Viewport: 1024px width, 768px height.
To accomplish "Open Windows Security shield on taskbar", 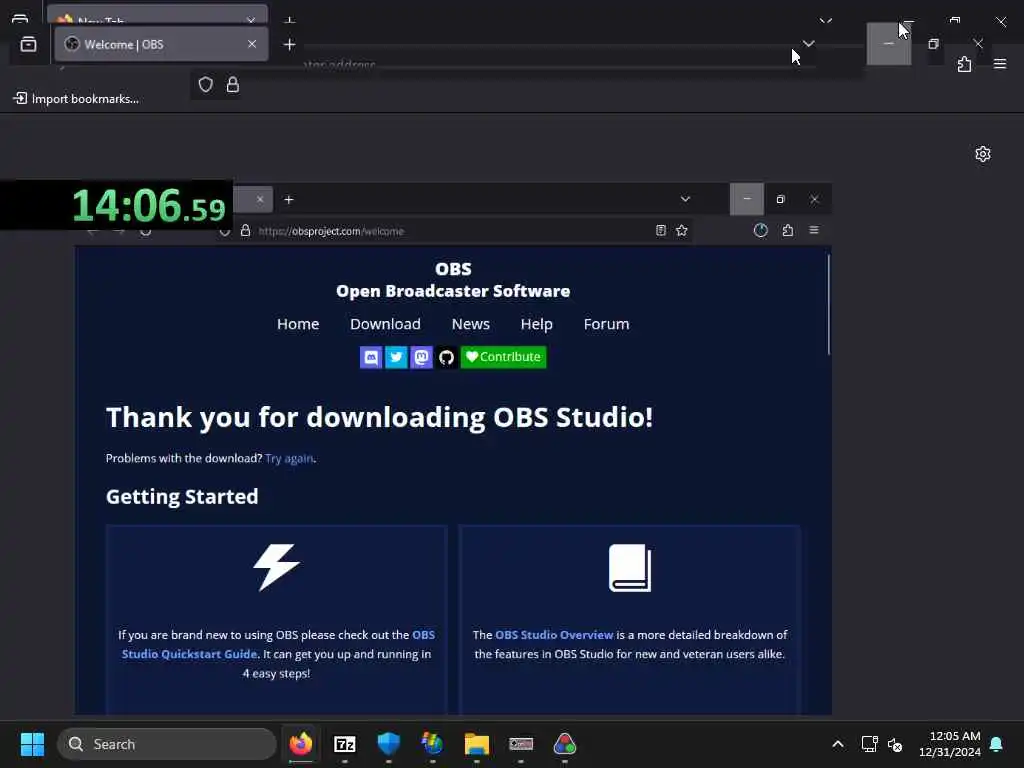I will (x=389, y=744).
